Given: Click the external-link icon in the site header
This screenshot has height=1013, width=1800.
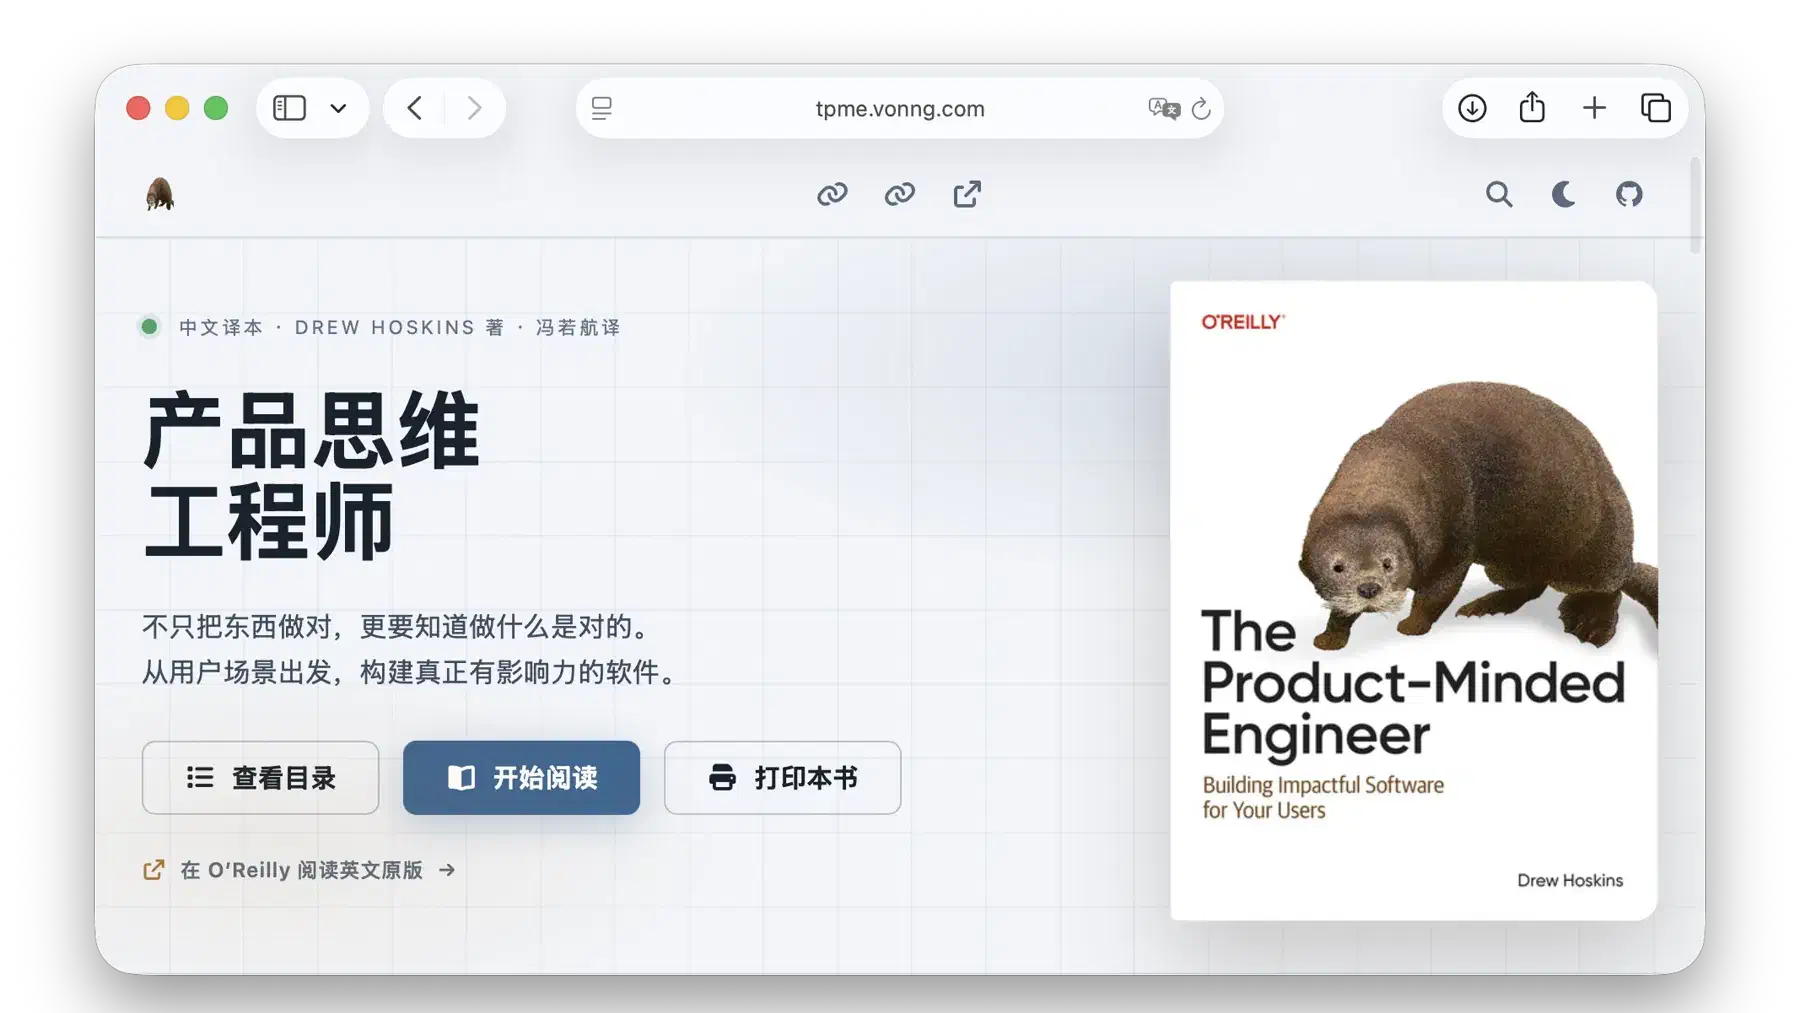Looking at the screenshot, I should click(967, 194).
